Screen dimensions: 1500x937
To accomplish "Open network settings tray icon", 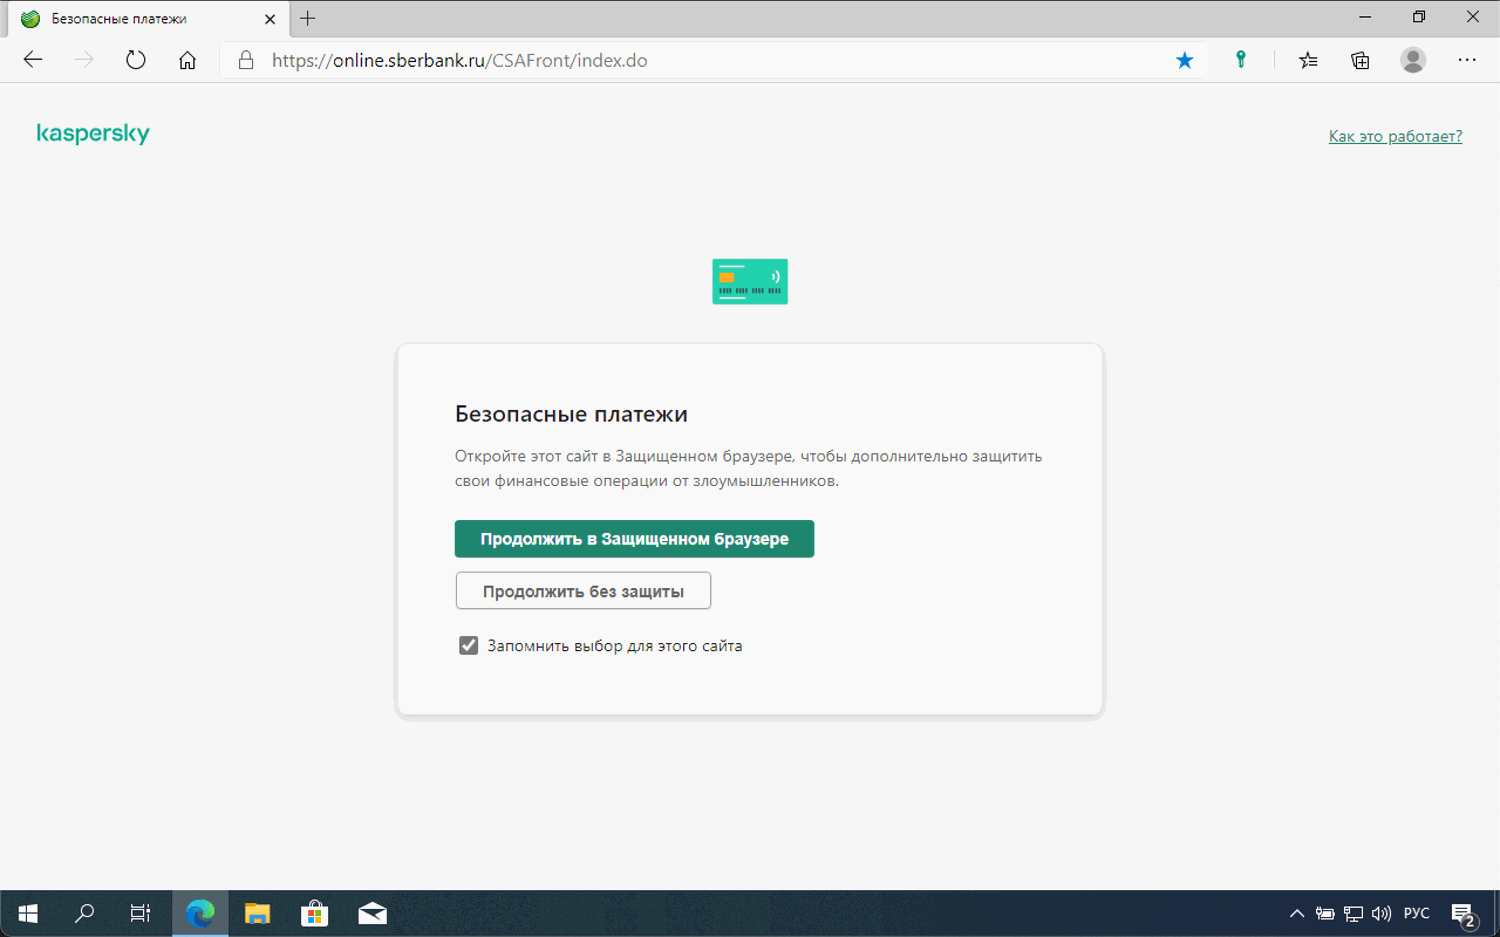I will click(x=1353, y=913).
